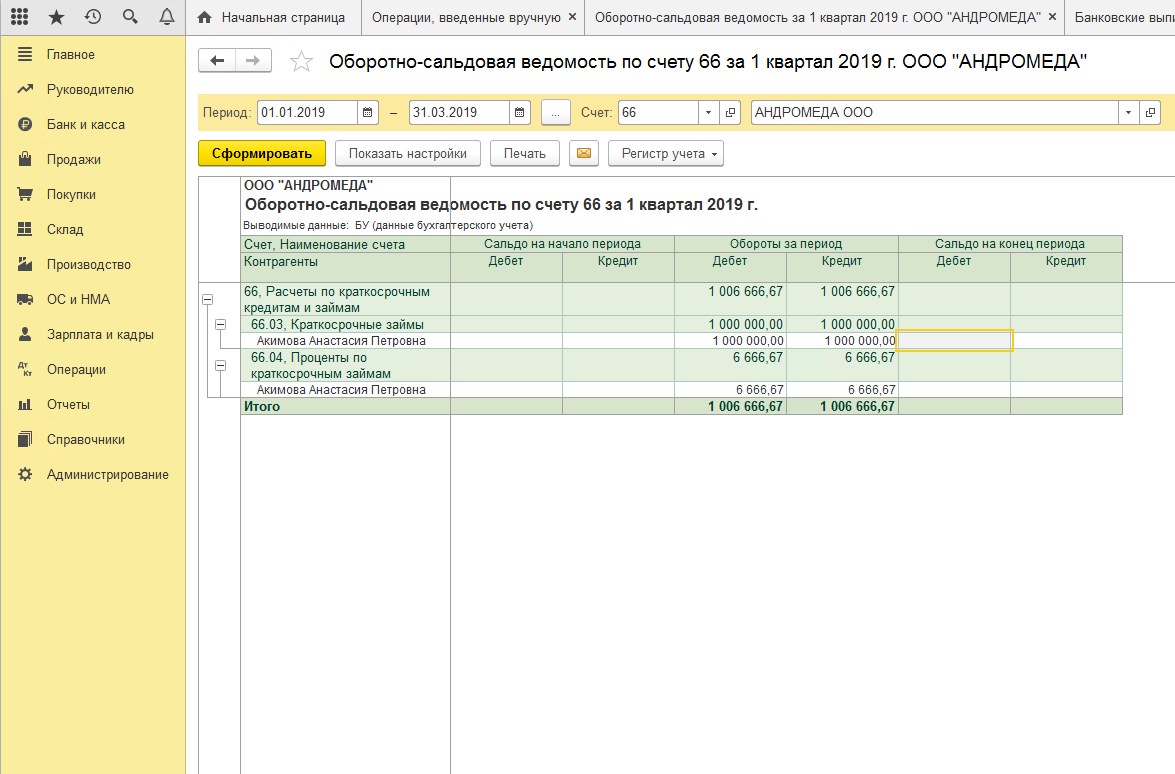Screen dimensions: 1175x774
Task: Open the Favorites star in top toolbar
Action: pos(56,16)
